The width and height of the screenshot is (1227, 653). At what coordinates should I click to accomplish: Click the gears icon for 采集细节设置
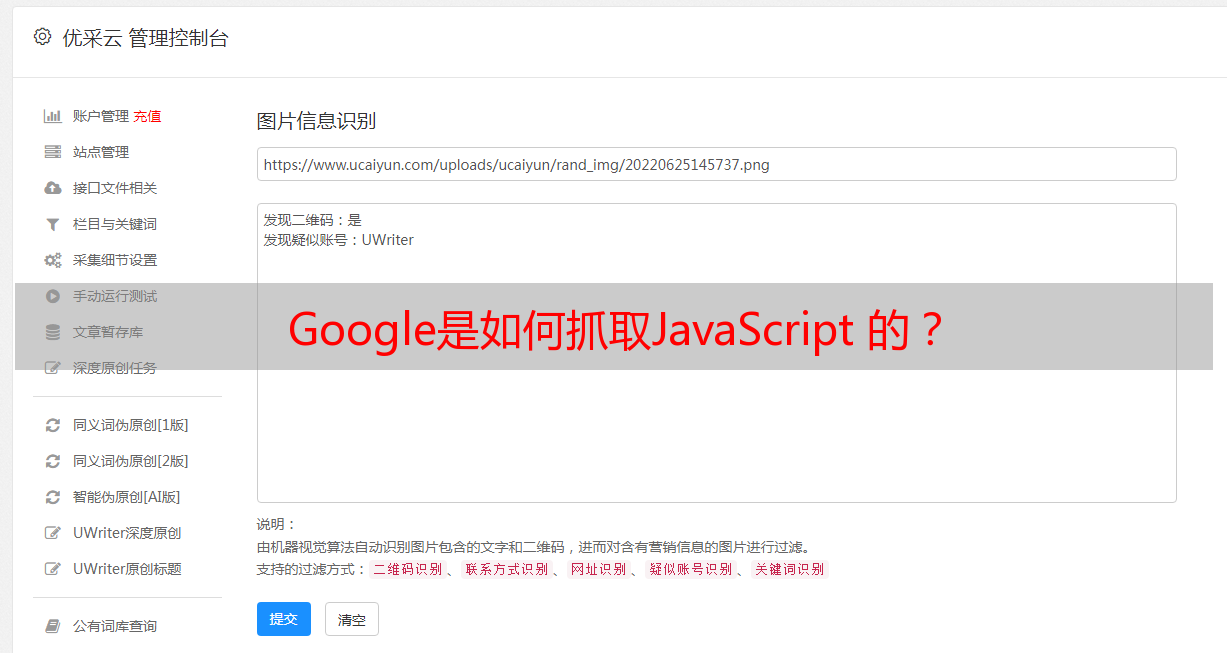[53, 260]
